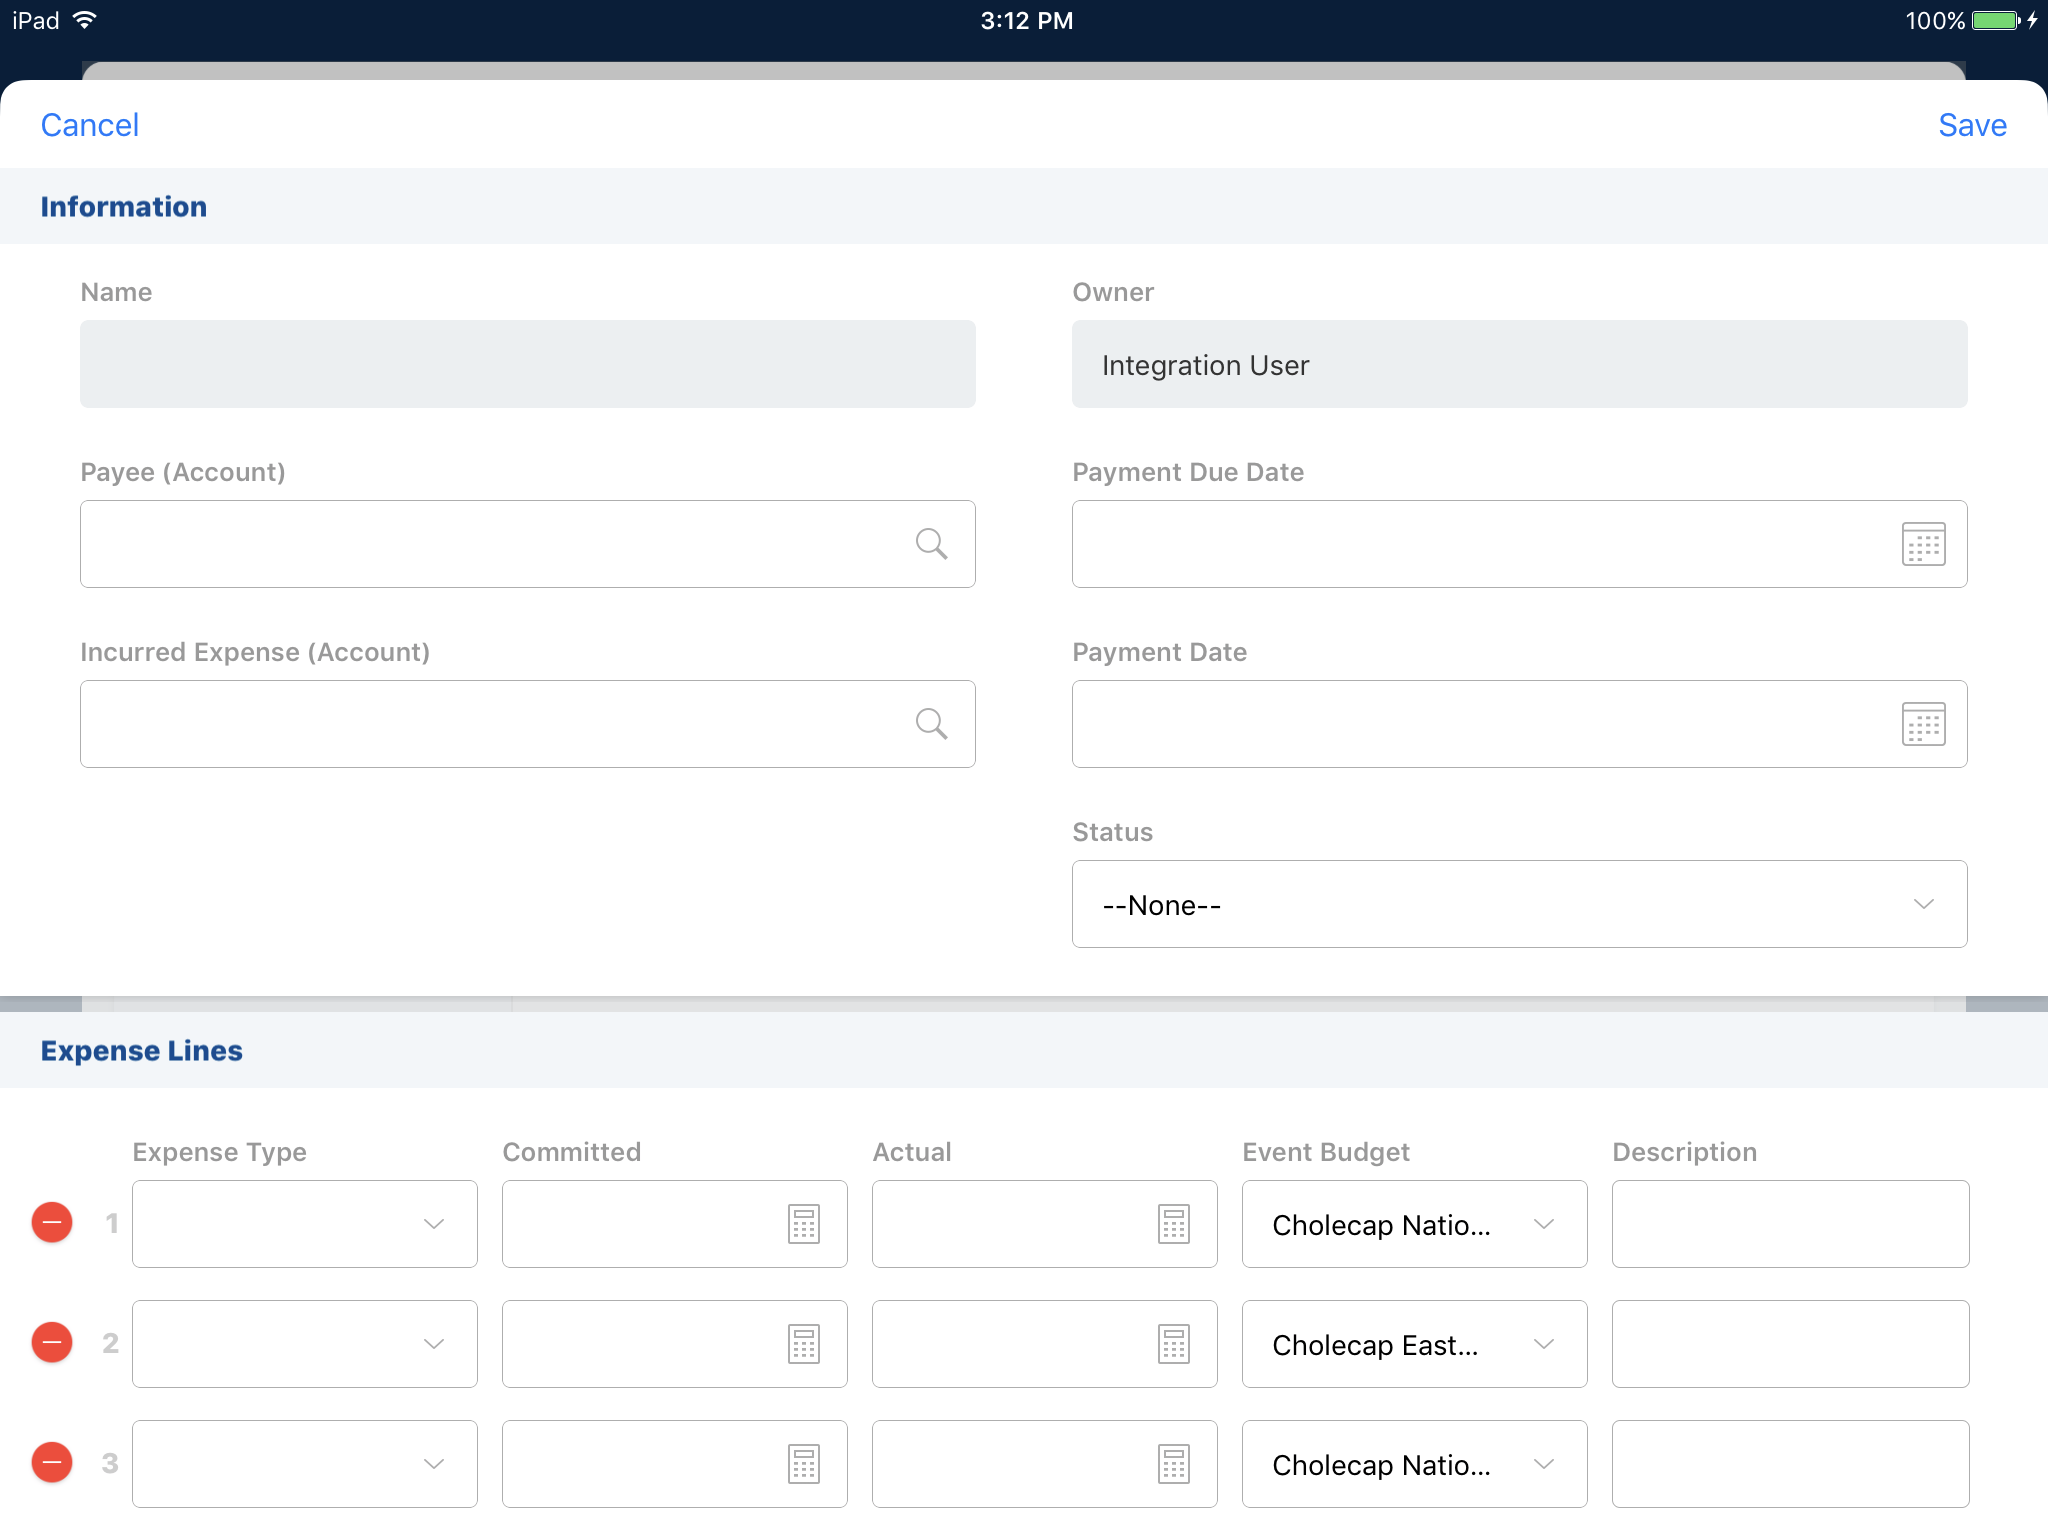Expand the Status dropdown showing --None--
Viewport: 2048px width, 1536px height.
(1518, 904)
